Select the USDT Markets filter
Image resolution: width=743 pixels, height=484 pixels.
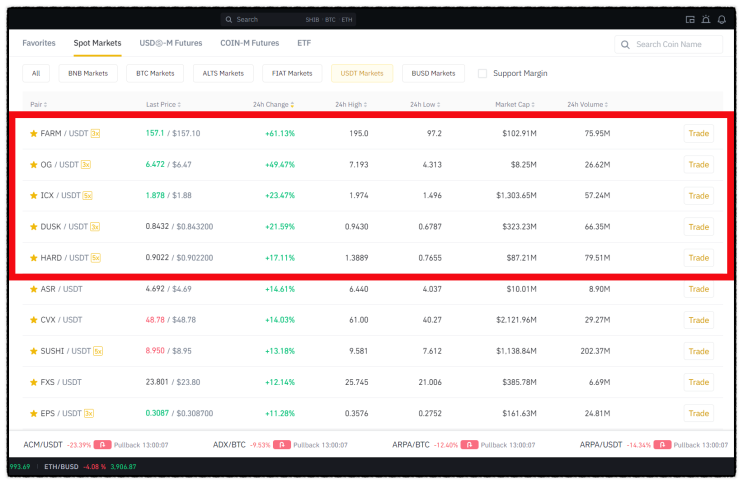(x=362, y=73)
